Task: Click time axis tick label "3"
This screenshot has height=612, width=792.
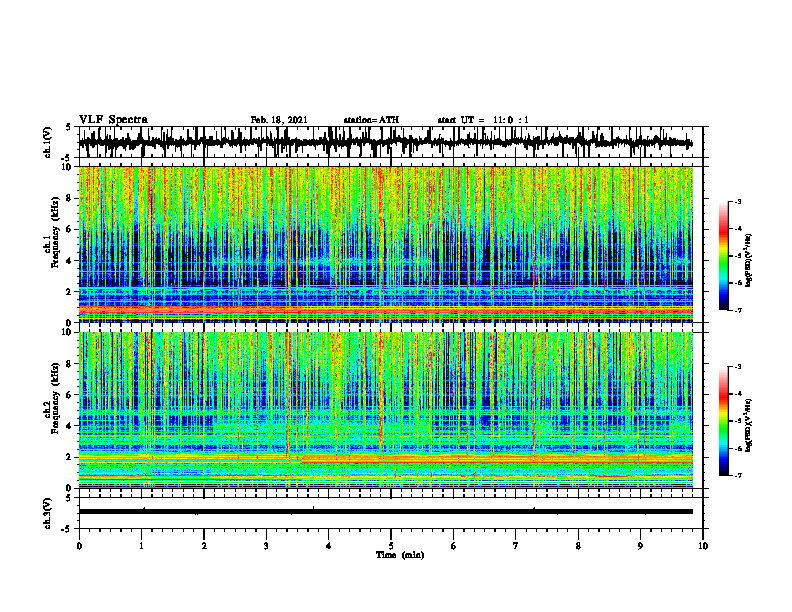Action: pos(266,546)
